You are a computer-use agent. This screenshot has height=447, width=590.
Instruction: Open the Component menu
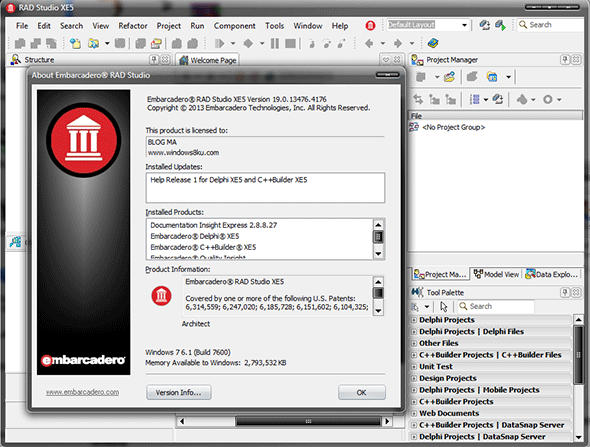click(234, 26)
